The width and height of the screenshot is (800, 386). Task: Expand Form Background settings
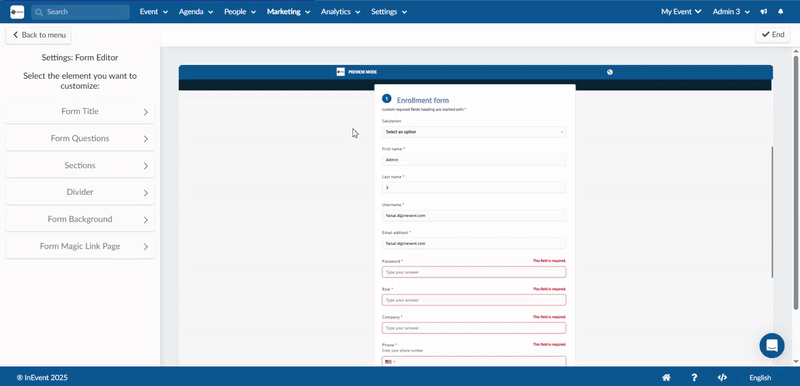(x=80, y=220)
